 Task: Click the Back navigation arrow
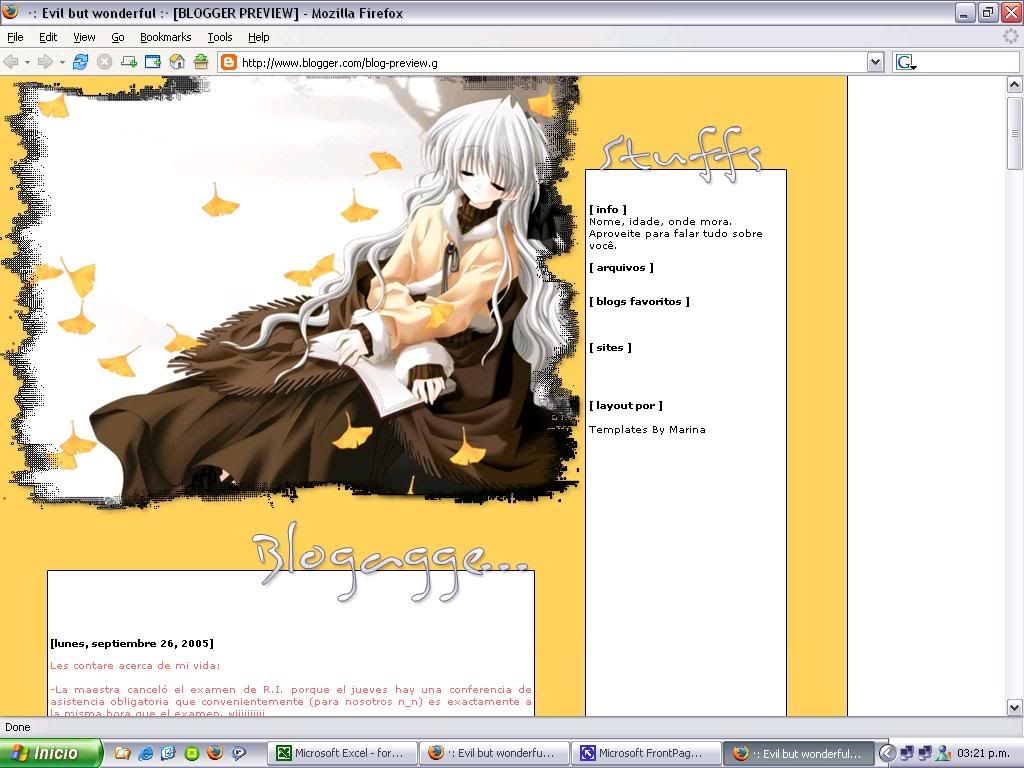pyautogui.click(x=11, y=62)
